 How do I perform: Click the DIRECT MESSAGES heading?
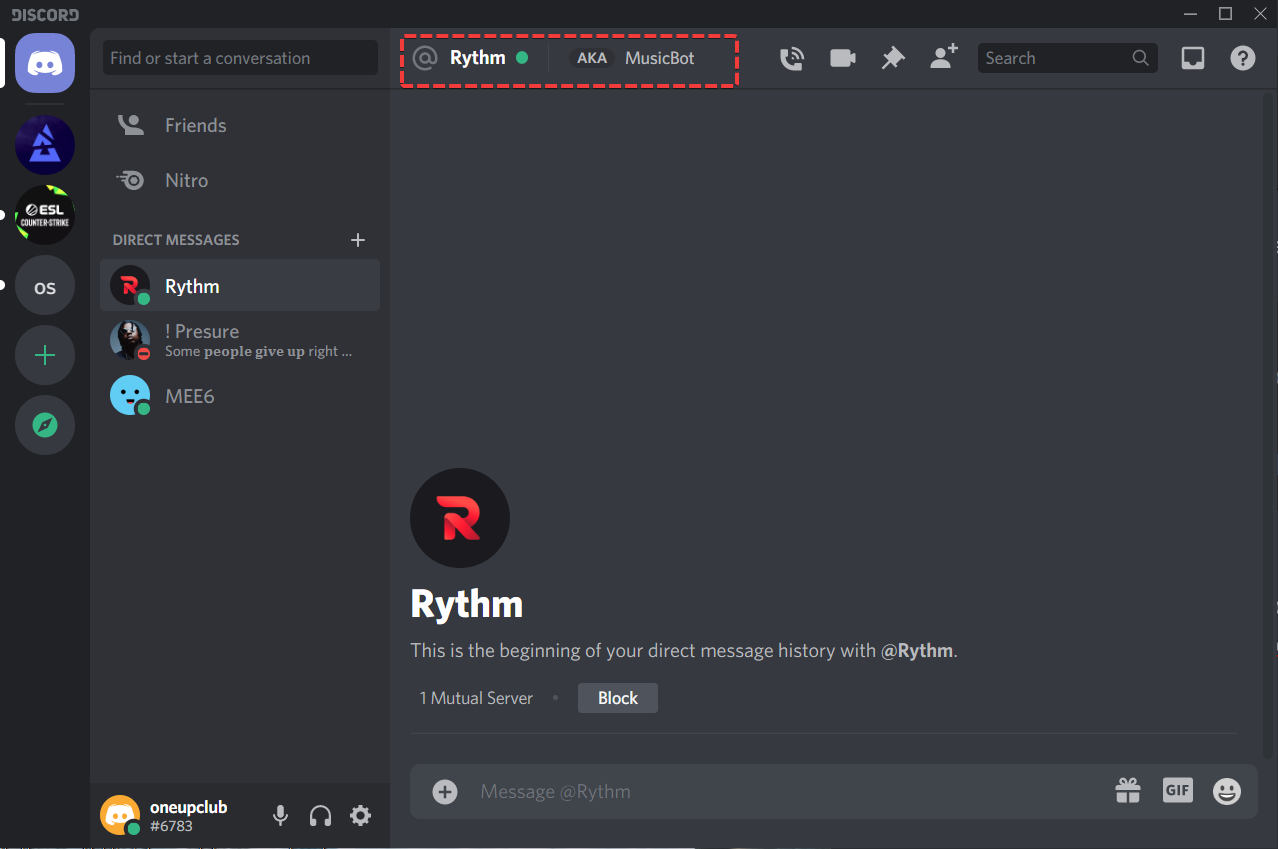click(176, 240)
